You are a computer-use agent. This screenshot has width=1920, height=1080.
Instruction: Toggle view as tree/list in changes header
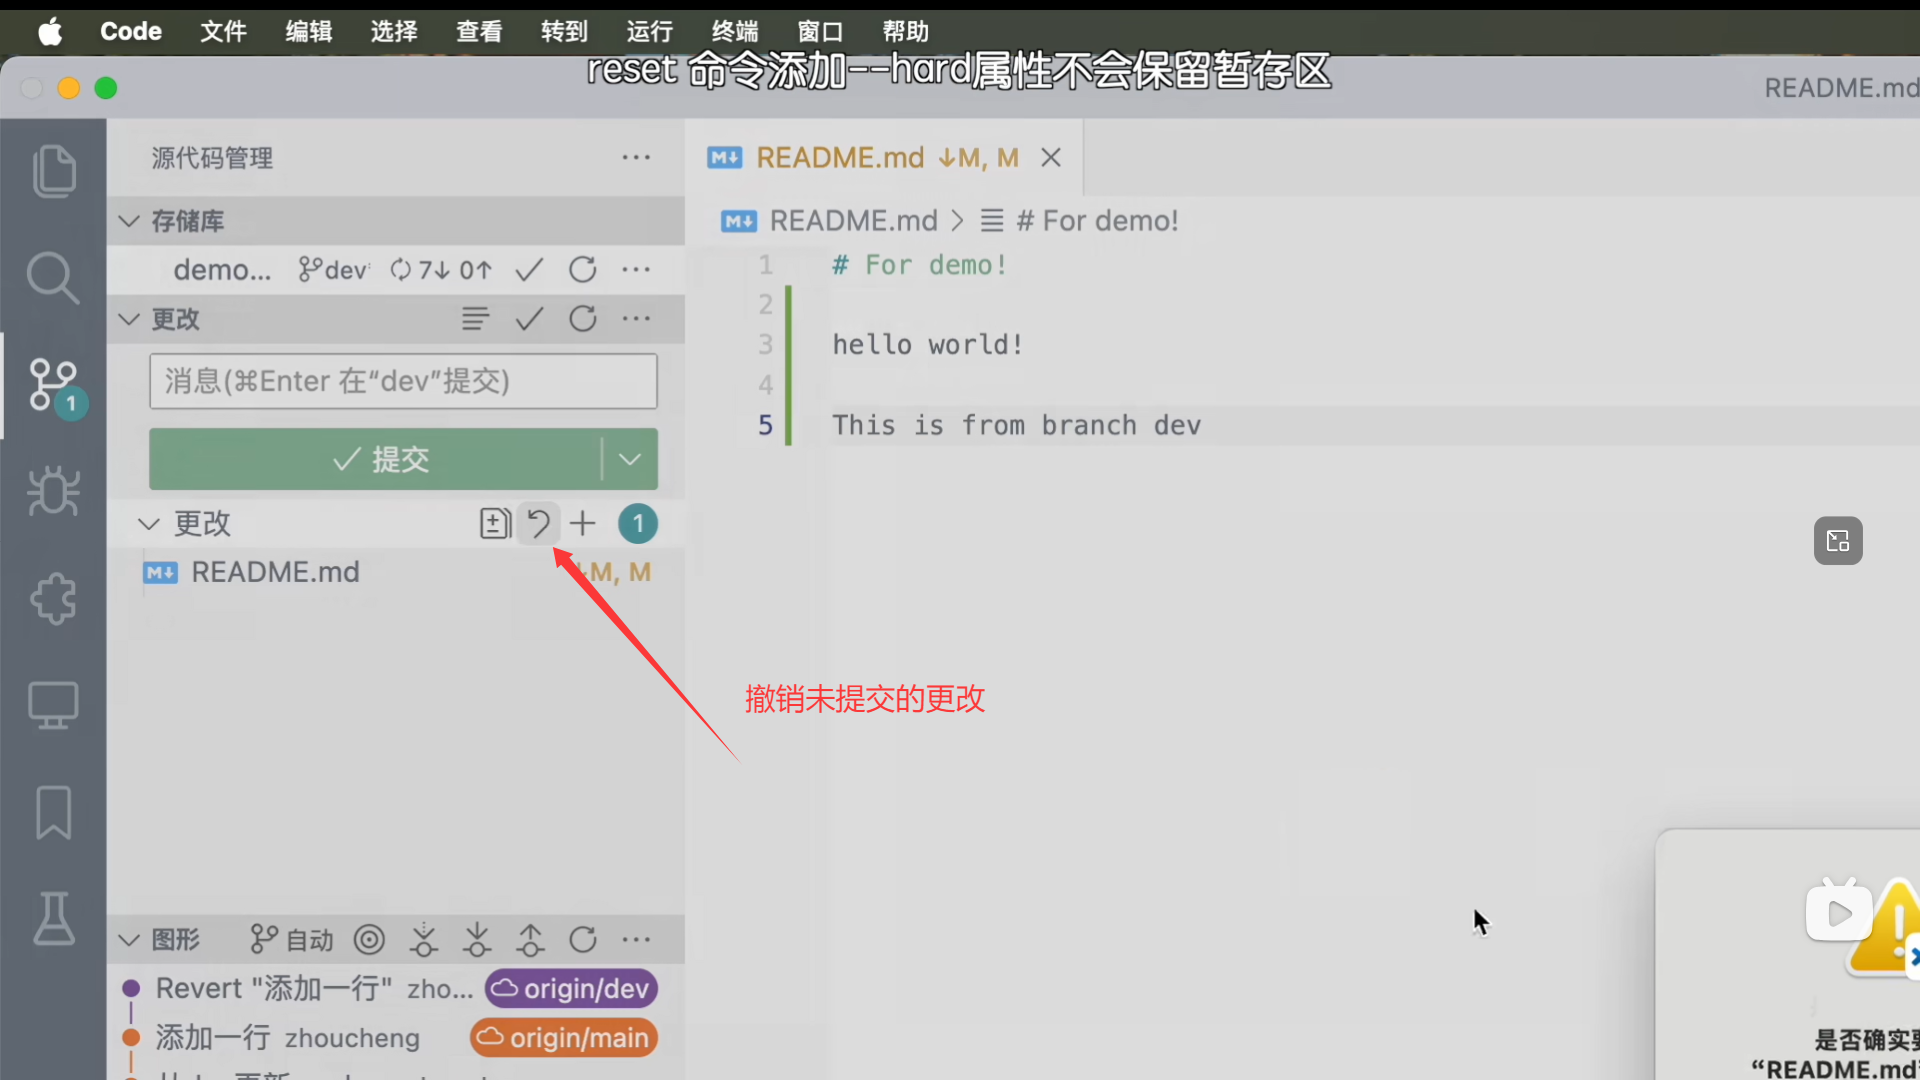(475, 319)
